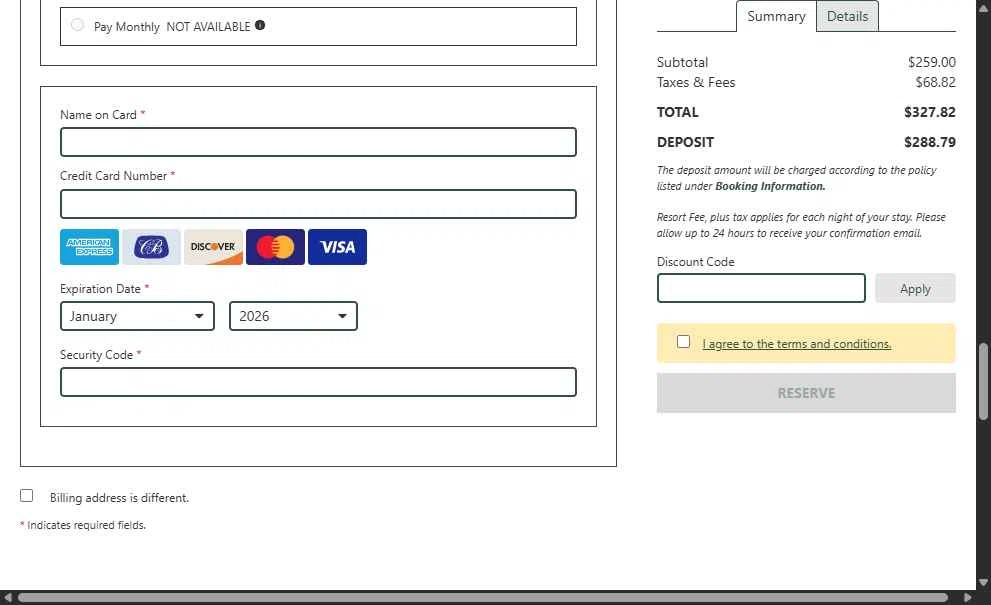Click the TOTAL amount $327.82
The width and height of the screenshot is (991, 605).
930,113
